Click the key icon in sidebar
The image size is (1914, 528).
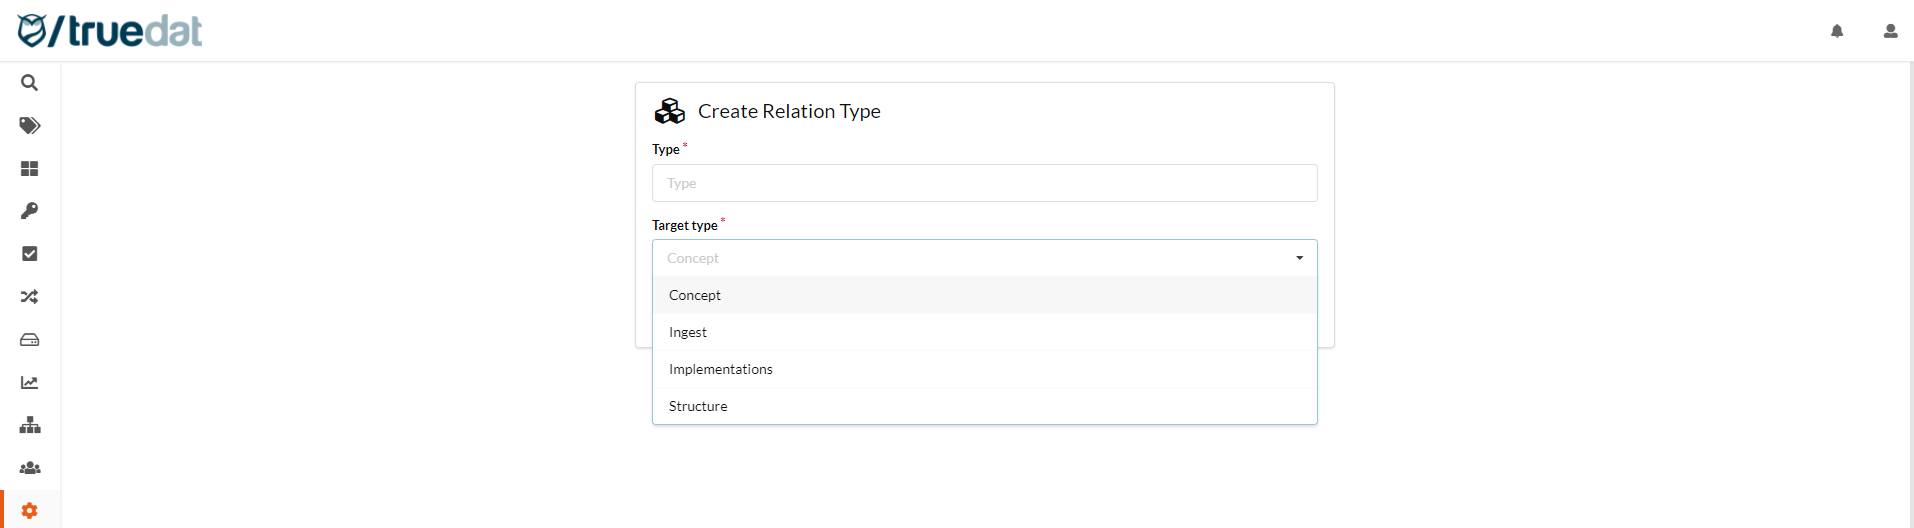[x=30, y=211]
